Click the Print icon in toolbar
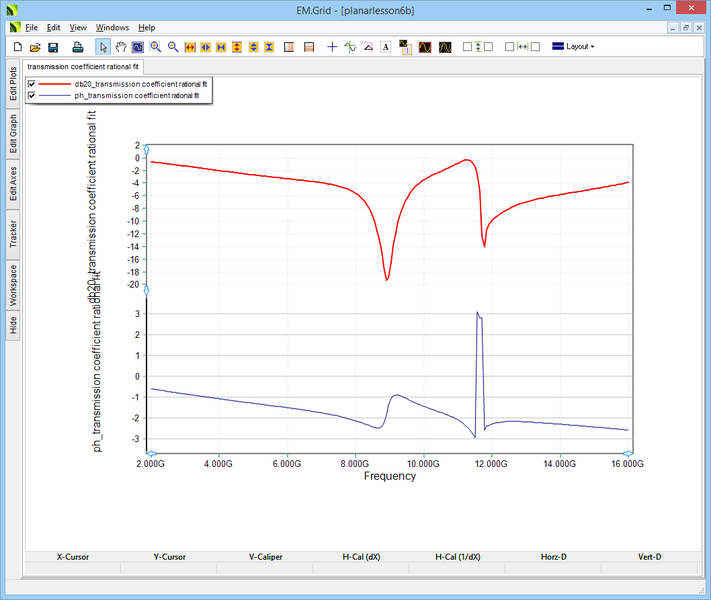Viewport: 711px width, 600px height. 78,47
